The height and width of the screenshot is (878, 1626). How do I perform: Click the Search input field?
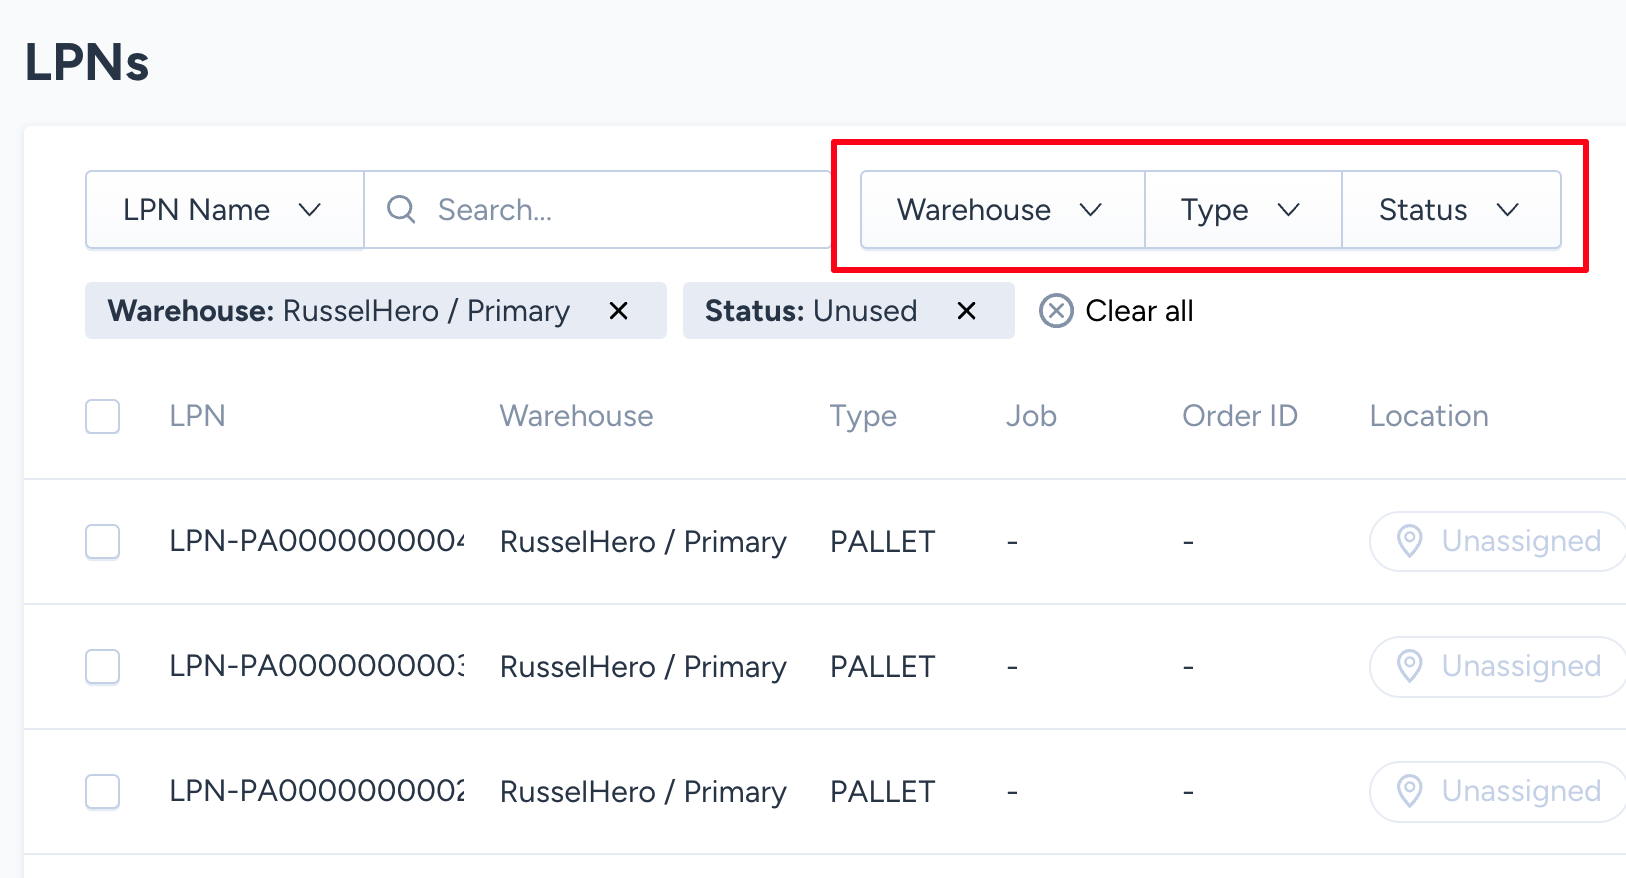pos(597,210)
